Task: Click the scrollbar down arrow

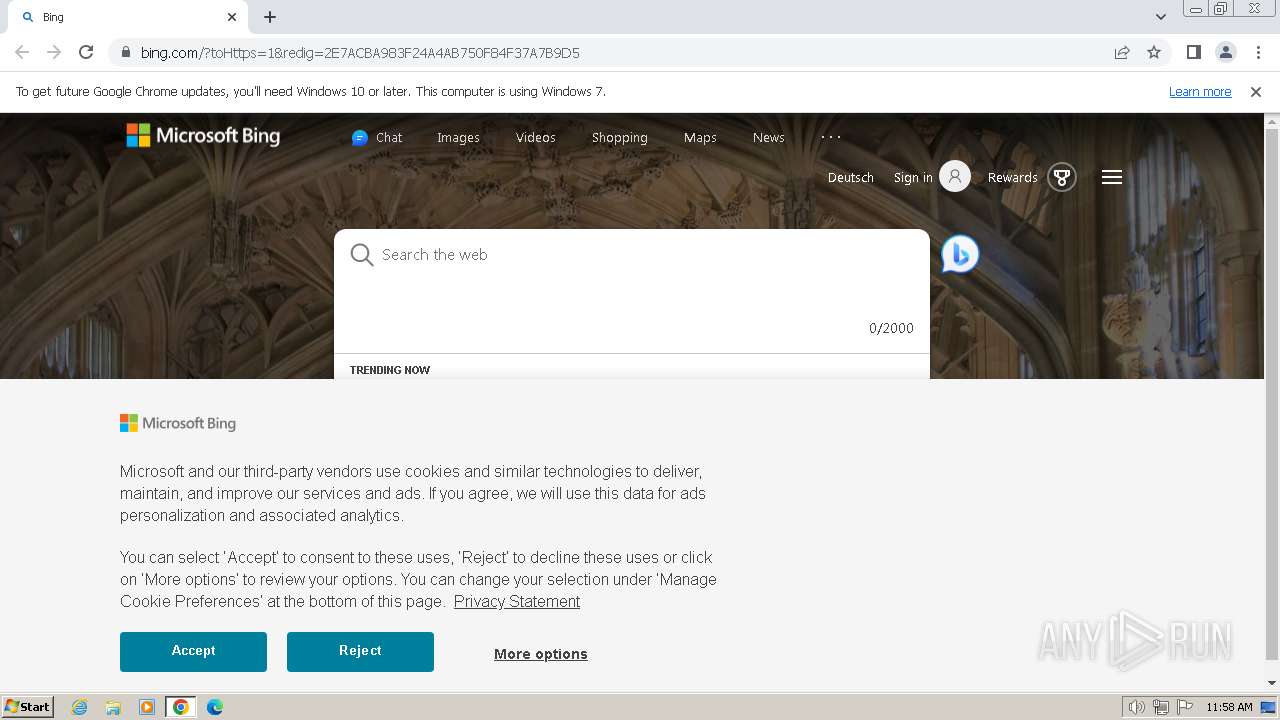Action: [1272, 683]
